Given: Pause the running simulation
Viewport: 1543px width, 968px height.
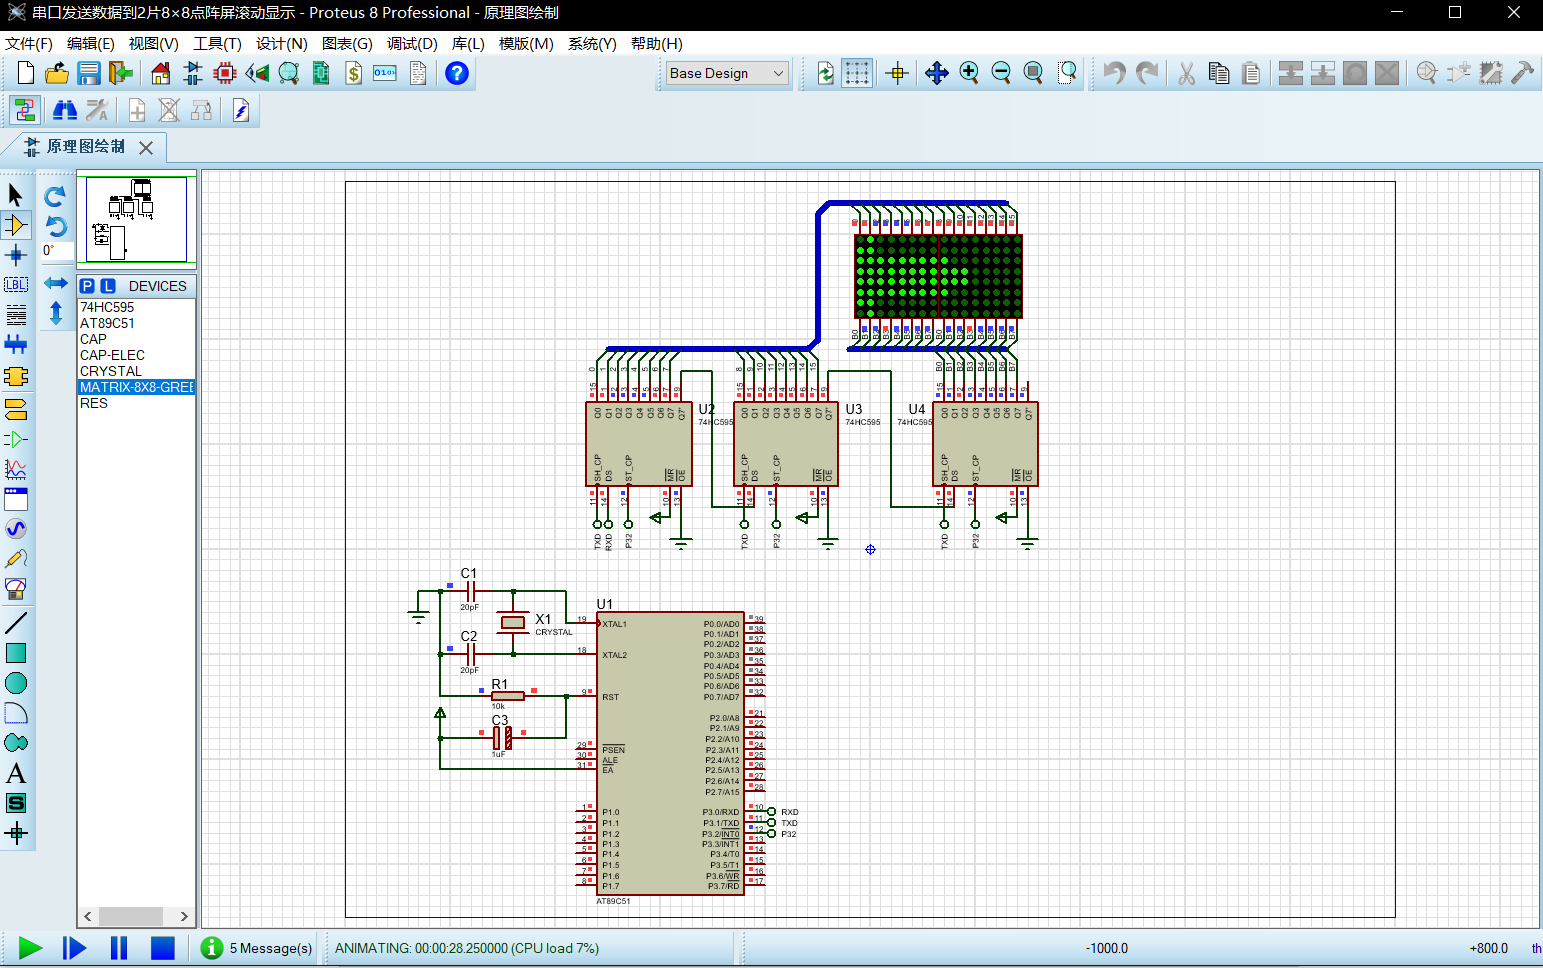Looking at the screenshot, I should click(x=119, y=948).
